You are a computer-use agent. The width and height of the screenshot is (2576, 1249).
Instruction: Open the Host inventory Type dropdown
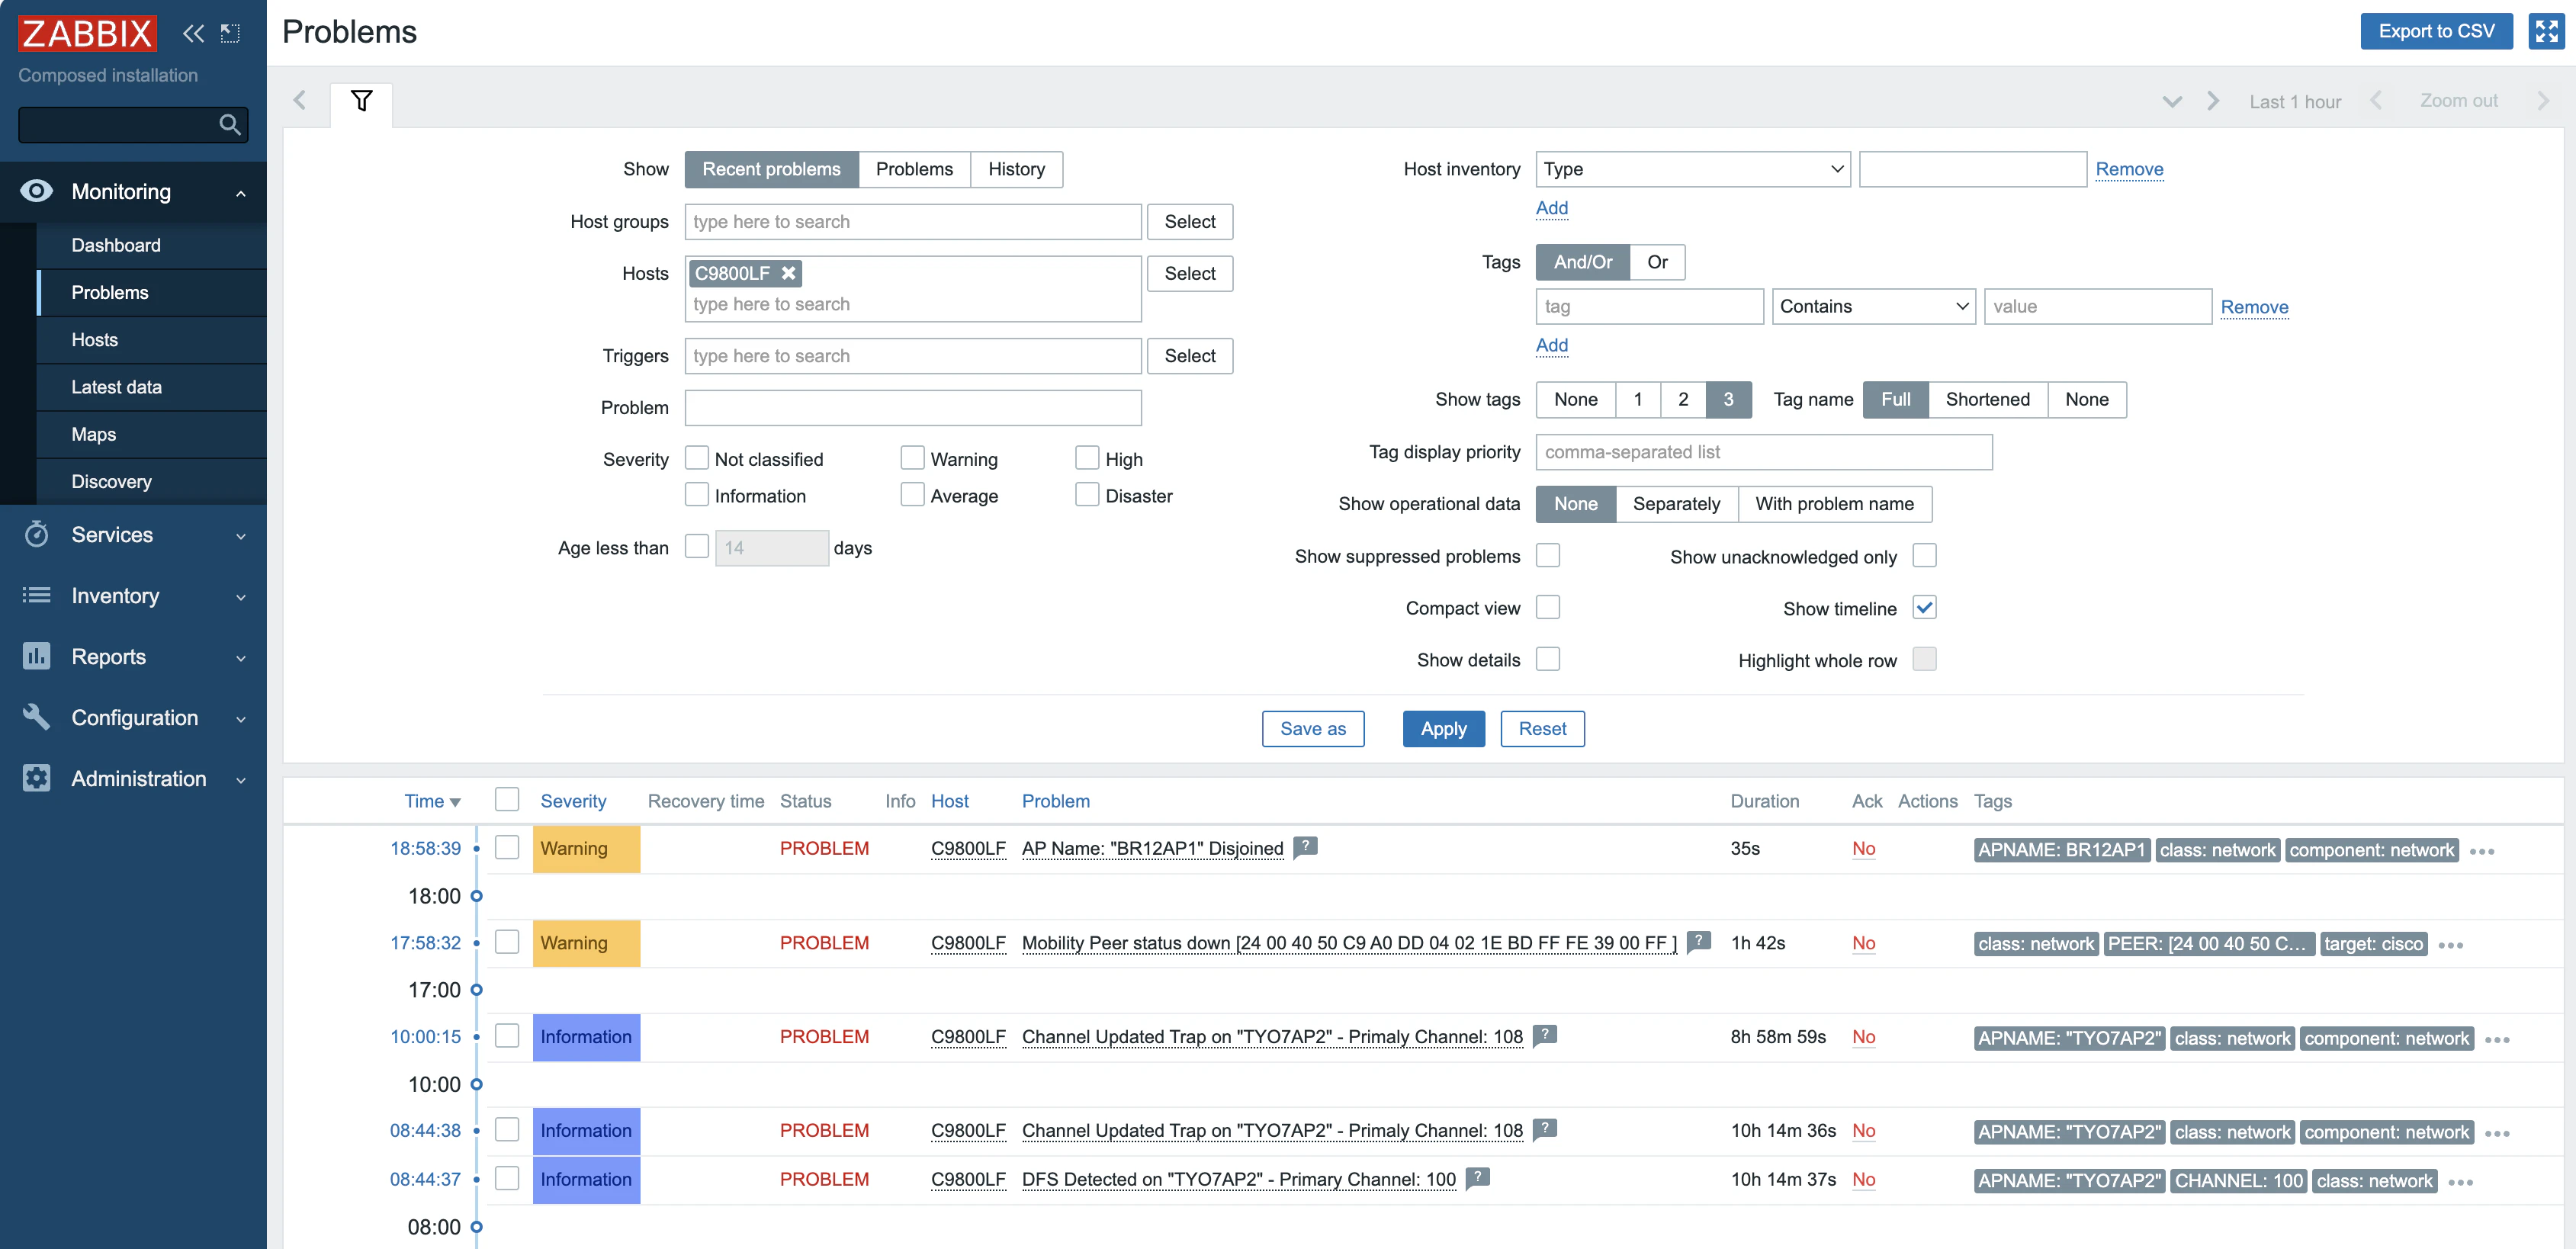pyautogui.click(x=1692, y=169)
